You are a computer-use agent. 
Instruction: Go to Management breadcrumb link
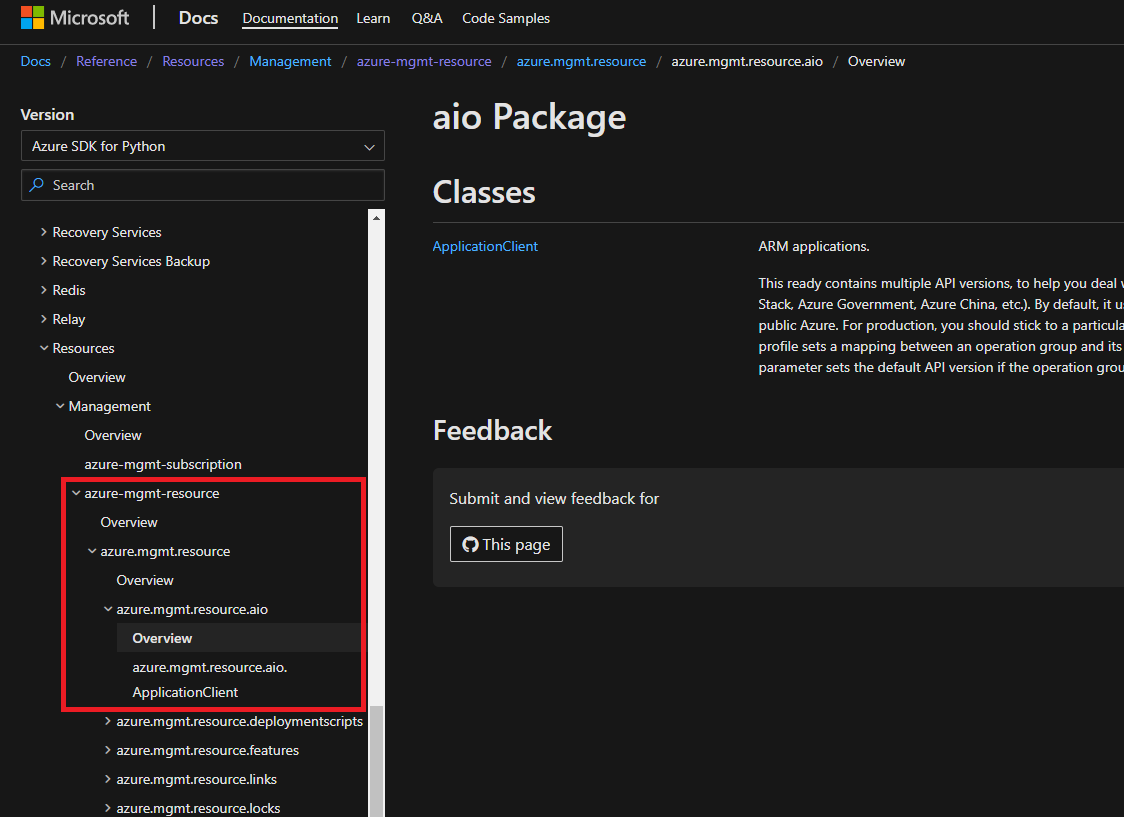[290, 62]
